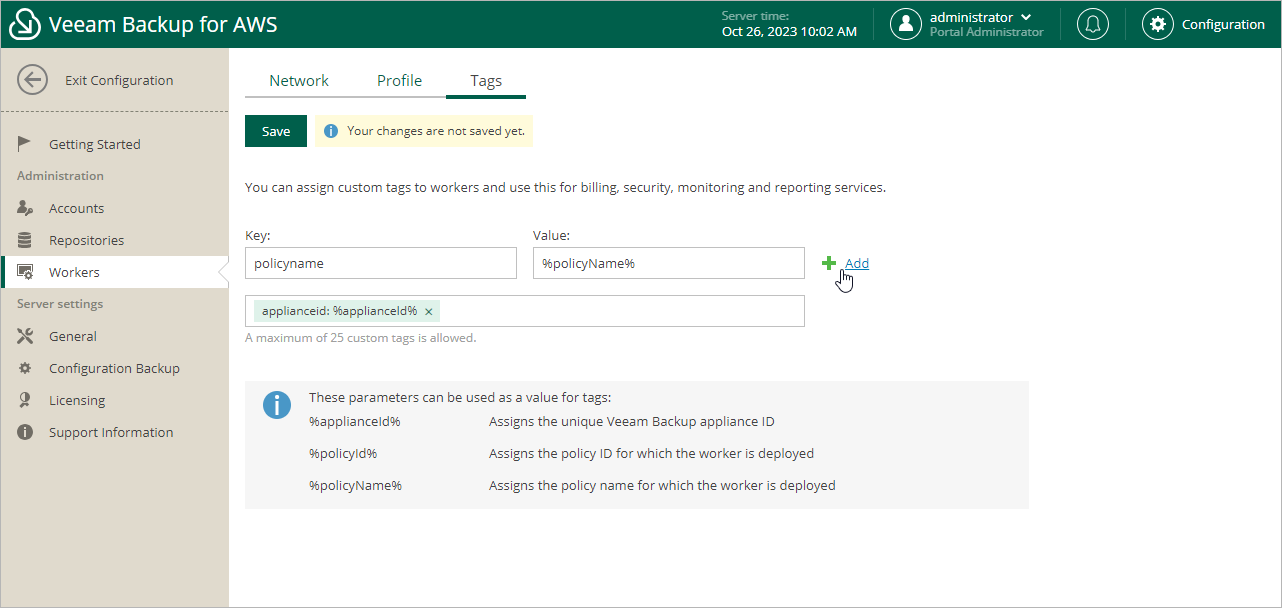Open the Accounts section
This screenshot has width=1282, height=608.
click(76, 208)
